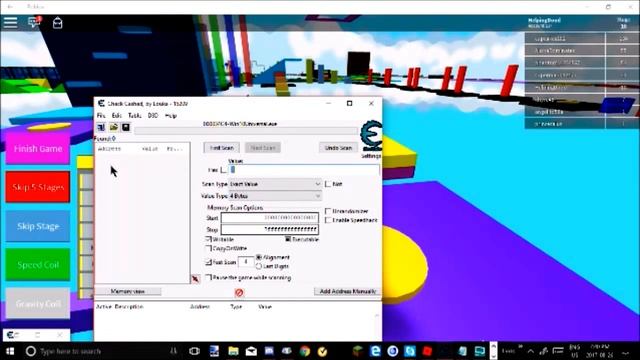Click the microphone icon in the taskbar search
This screenshot has height=360, width=640.
pos(173,351)
